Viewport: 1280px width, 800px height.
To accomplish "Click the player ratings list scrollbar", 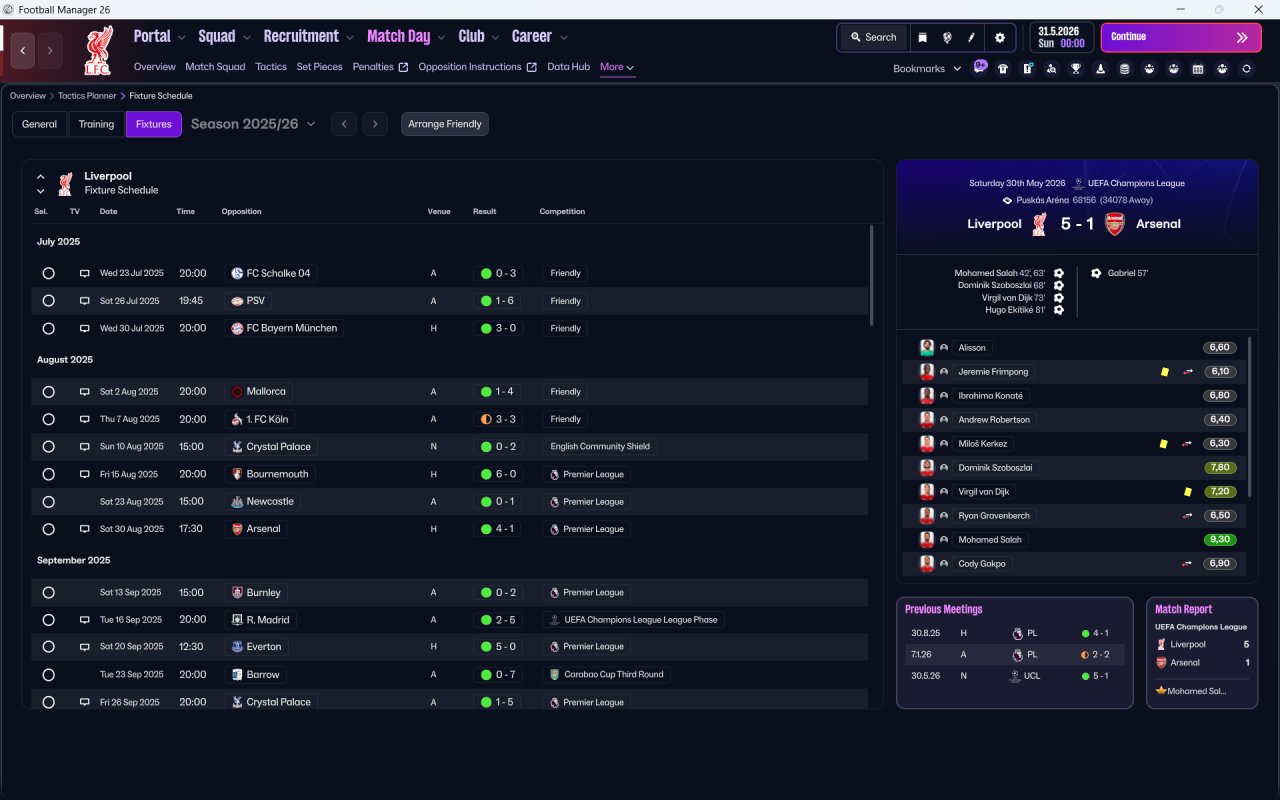I will (x=1250, y=417).
